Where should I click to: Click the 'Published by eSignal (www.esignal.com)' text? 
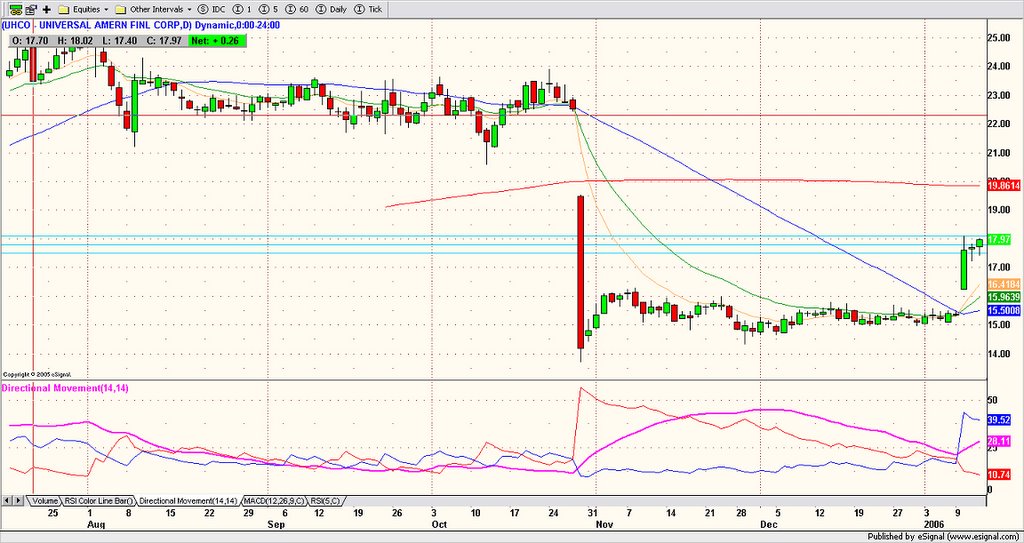click(x=944, y=536)
